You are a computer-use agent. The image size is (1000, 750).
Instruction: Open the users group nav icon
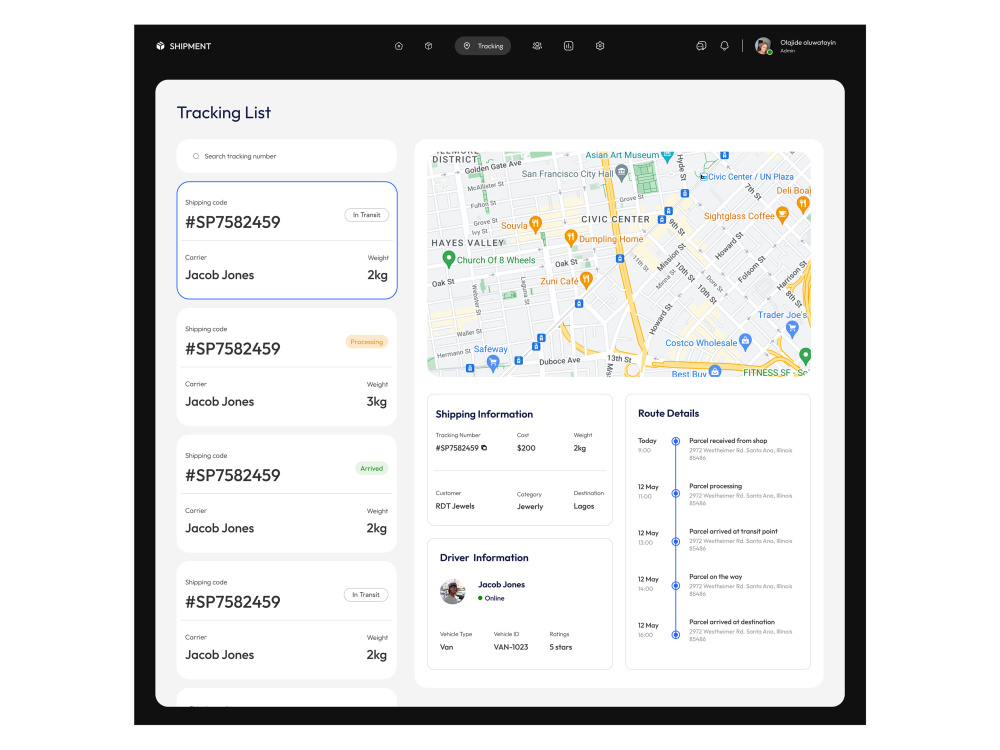click(537, 46)
